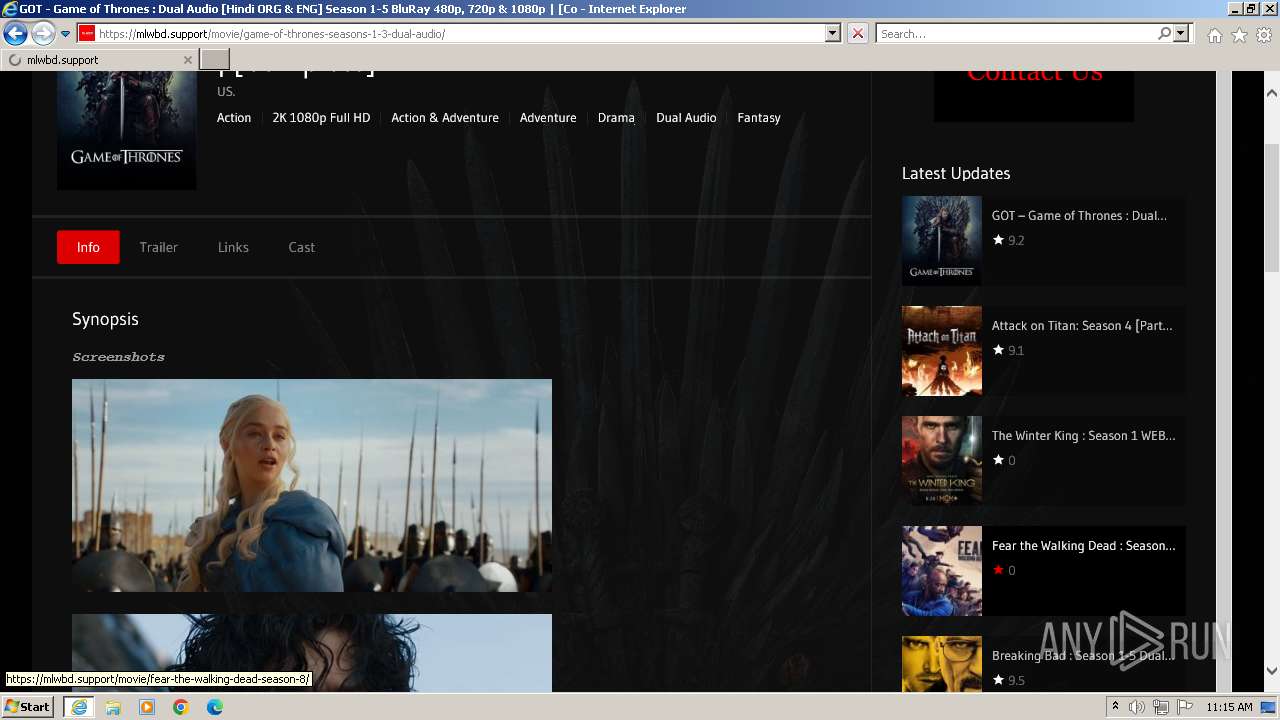
Task: Open the Fantasy genre link
Action: point(759,118)
